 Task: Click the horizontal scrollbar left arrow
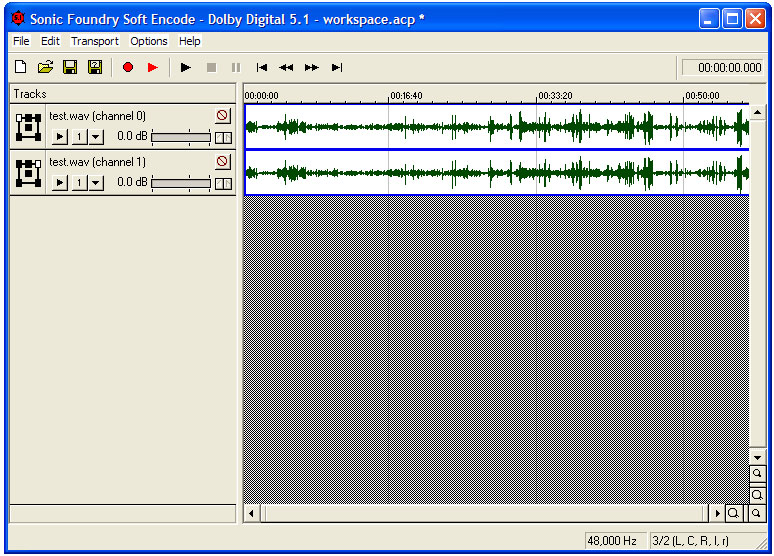[251, 514]
